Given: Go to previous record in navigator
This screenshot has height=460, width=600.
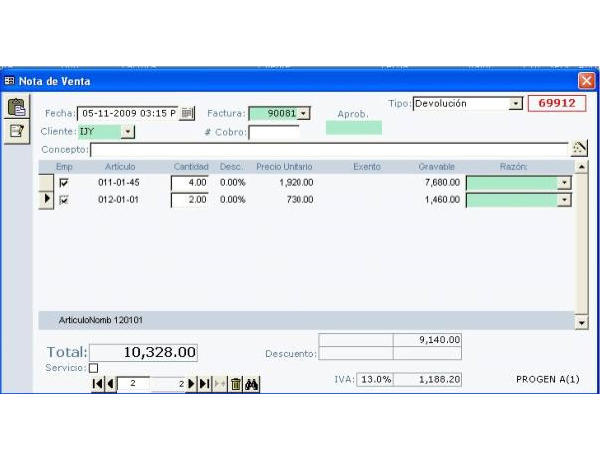Looking at the screenshot, I should [110, 384].
